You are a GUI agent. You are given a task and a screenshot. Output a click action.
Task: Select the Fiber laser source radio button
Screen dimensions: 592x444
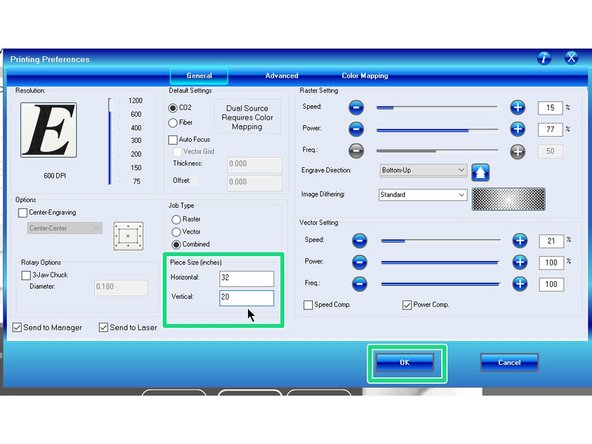[x=173, y=123]
